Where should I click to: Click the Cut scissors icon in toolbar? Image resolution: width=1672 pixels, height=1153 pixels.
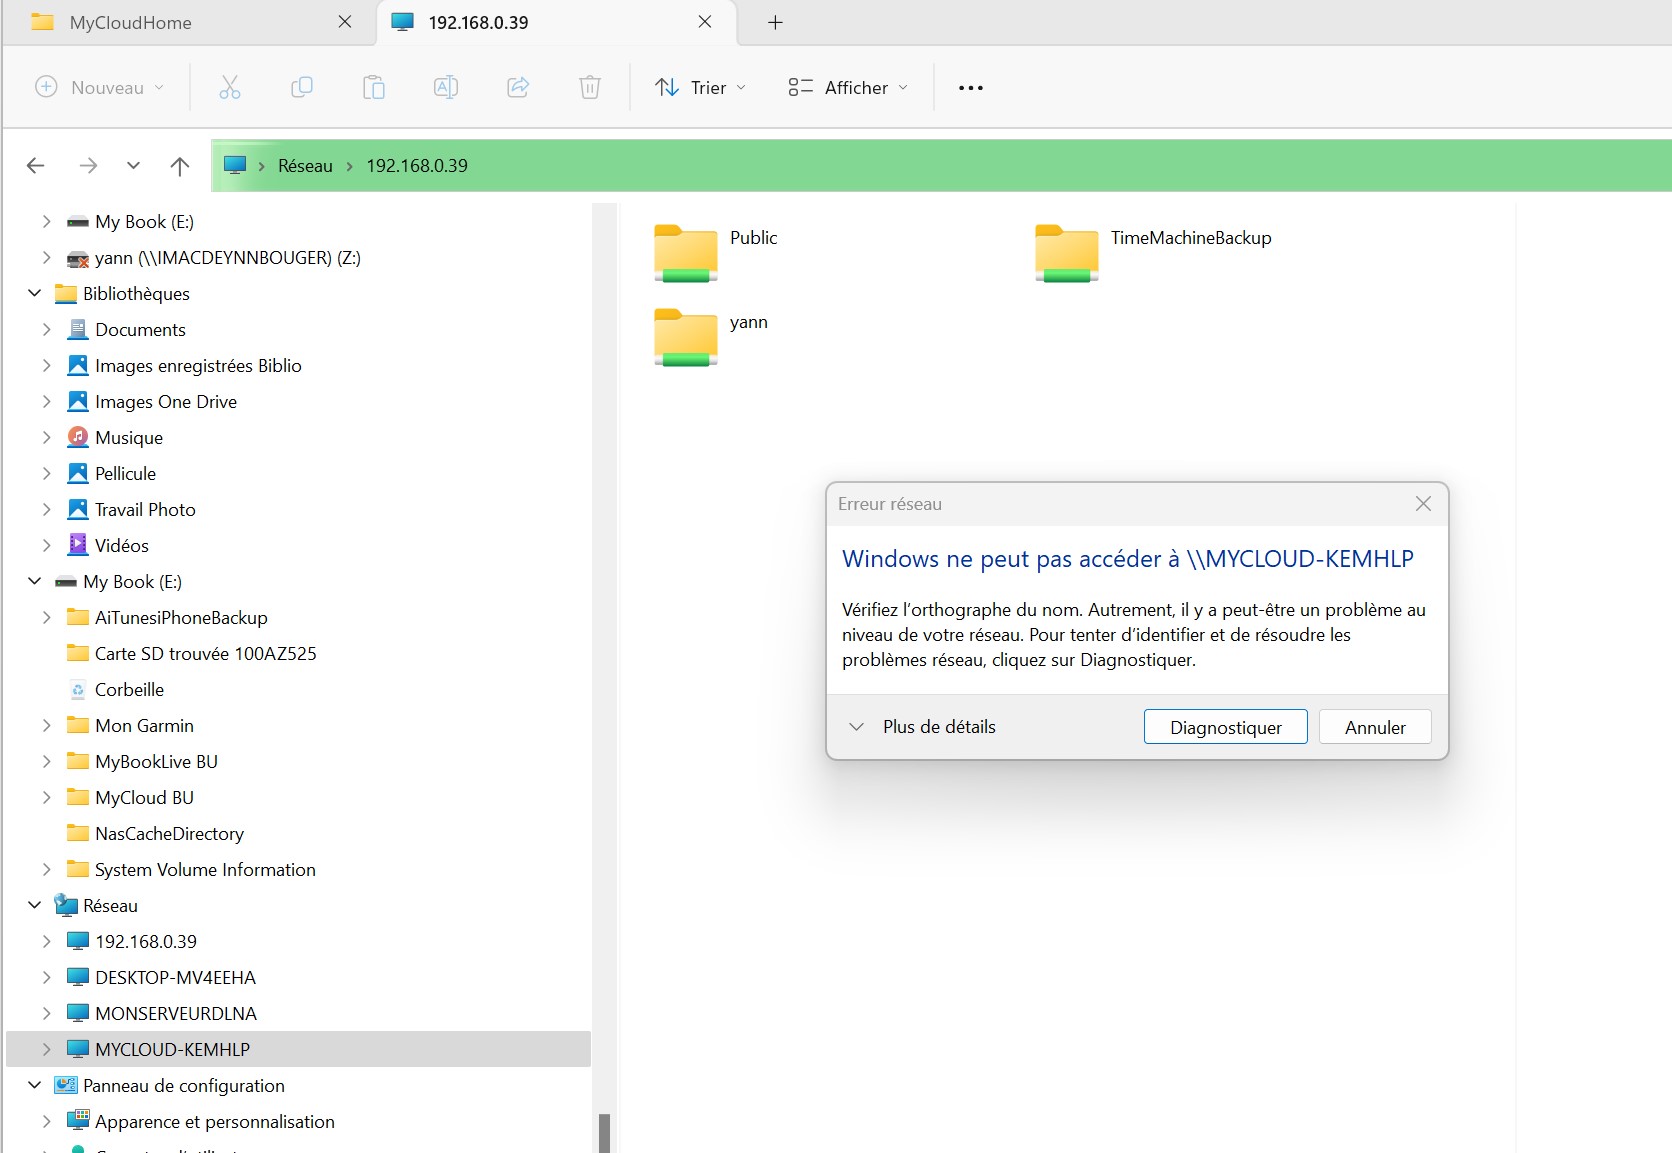click(229, 87)
